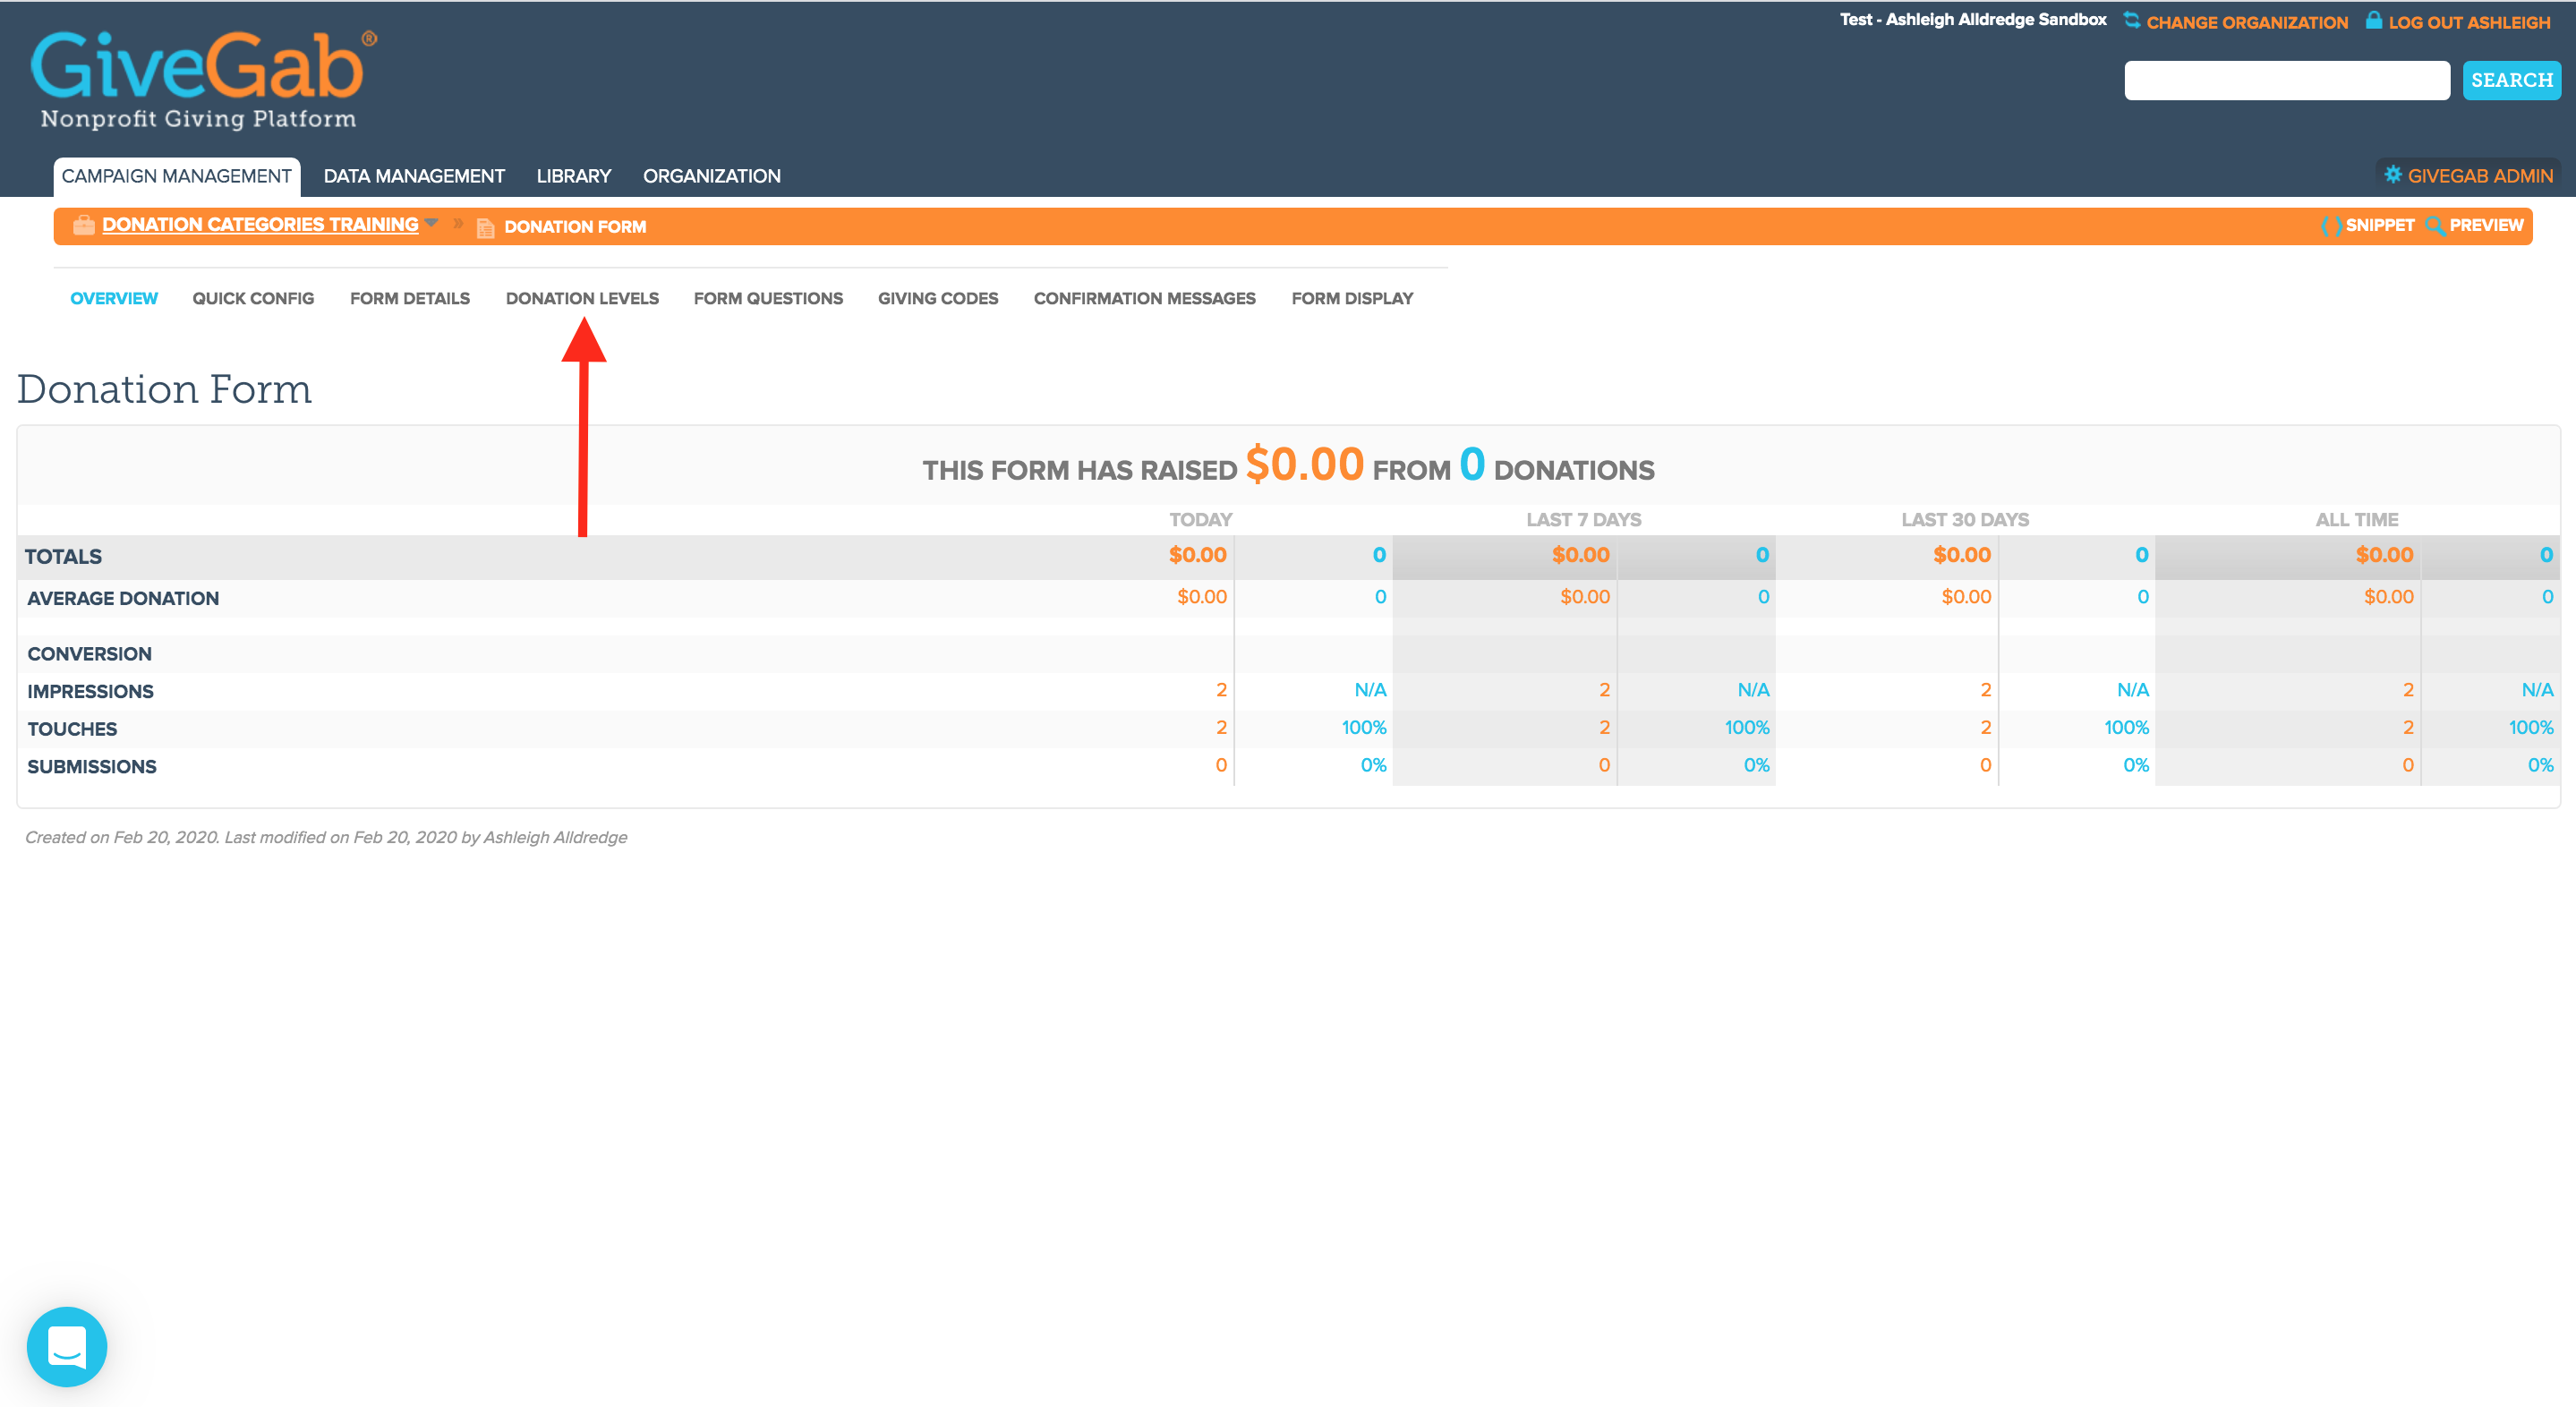The image size is (2576, 1407).
Task: Click the Preview magnifier icon
Action: coord(2435,226)
